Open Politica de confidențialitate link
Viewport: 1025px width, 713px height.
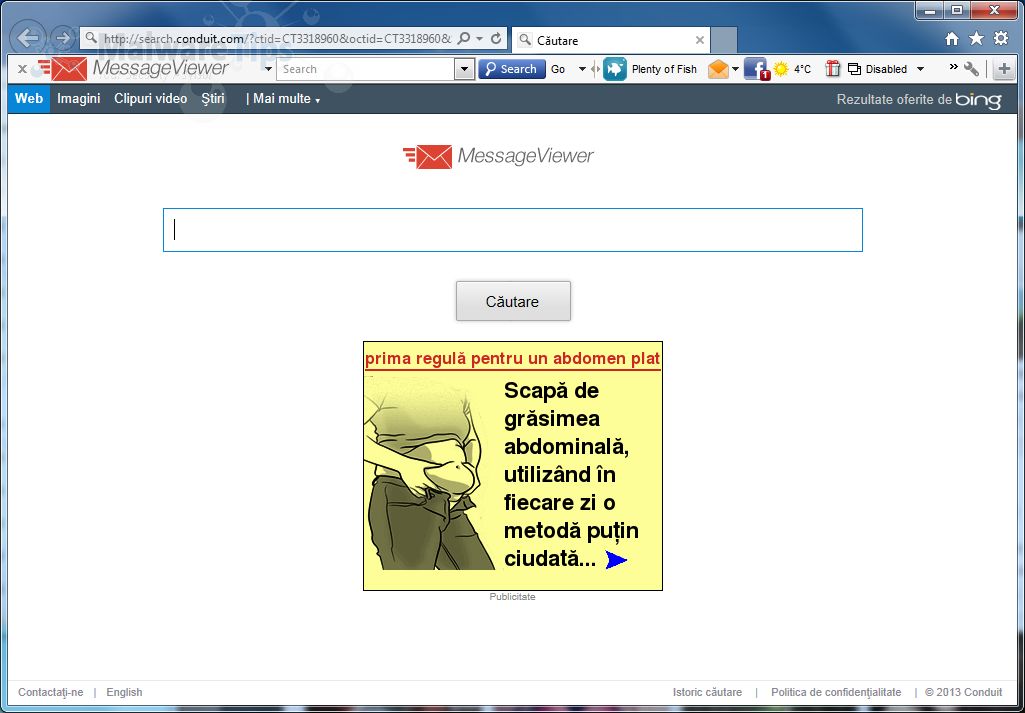pyautogui.click(x=836, y=692)
